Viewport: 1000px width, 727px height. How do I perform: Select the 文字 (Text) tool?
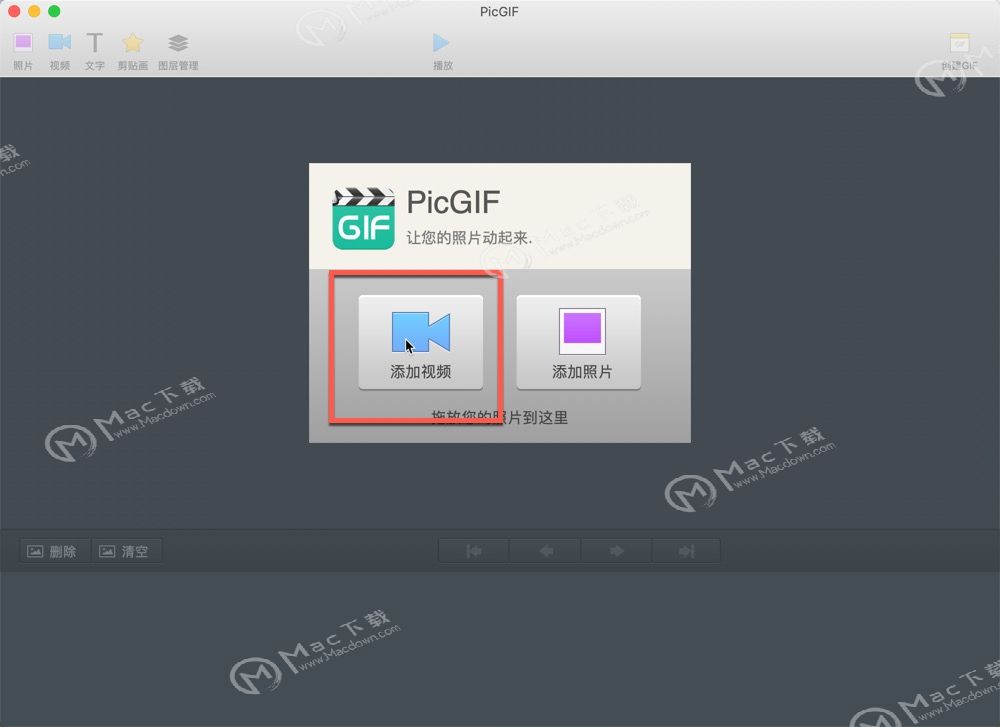[94, 50]
